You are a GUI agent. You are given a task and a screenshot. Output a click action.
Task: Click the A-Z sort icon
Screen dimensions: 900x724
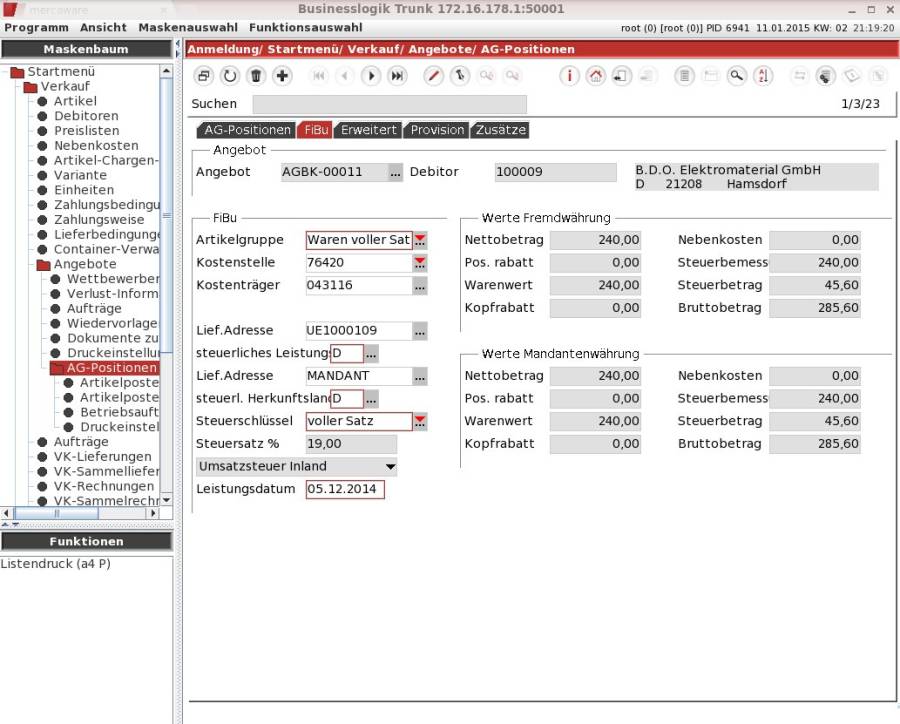point(763,76)
